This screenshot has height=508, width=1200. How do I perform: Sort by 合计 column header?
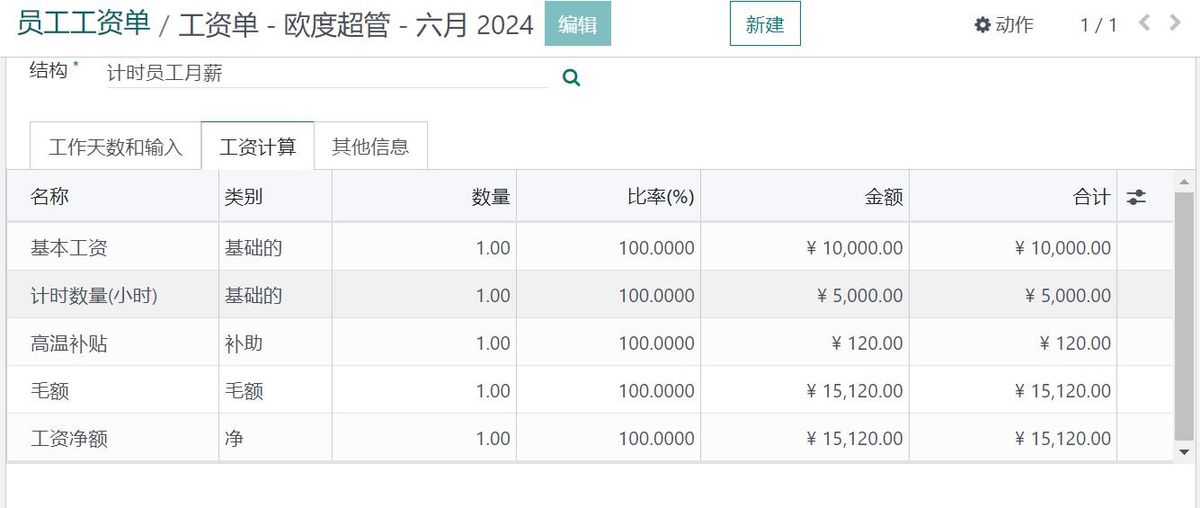click(1091, 197)
